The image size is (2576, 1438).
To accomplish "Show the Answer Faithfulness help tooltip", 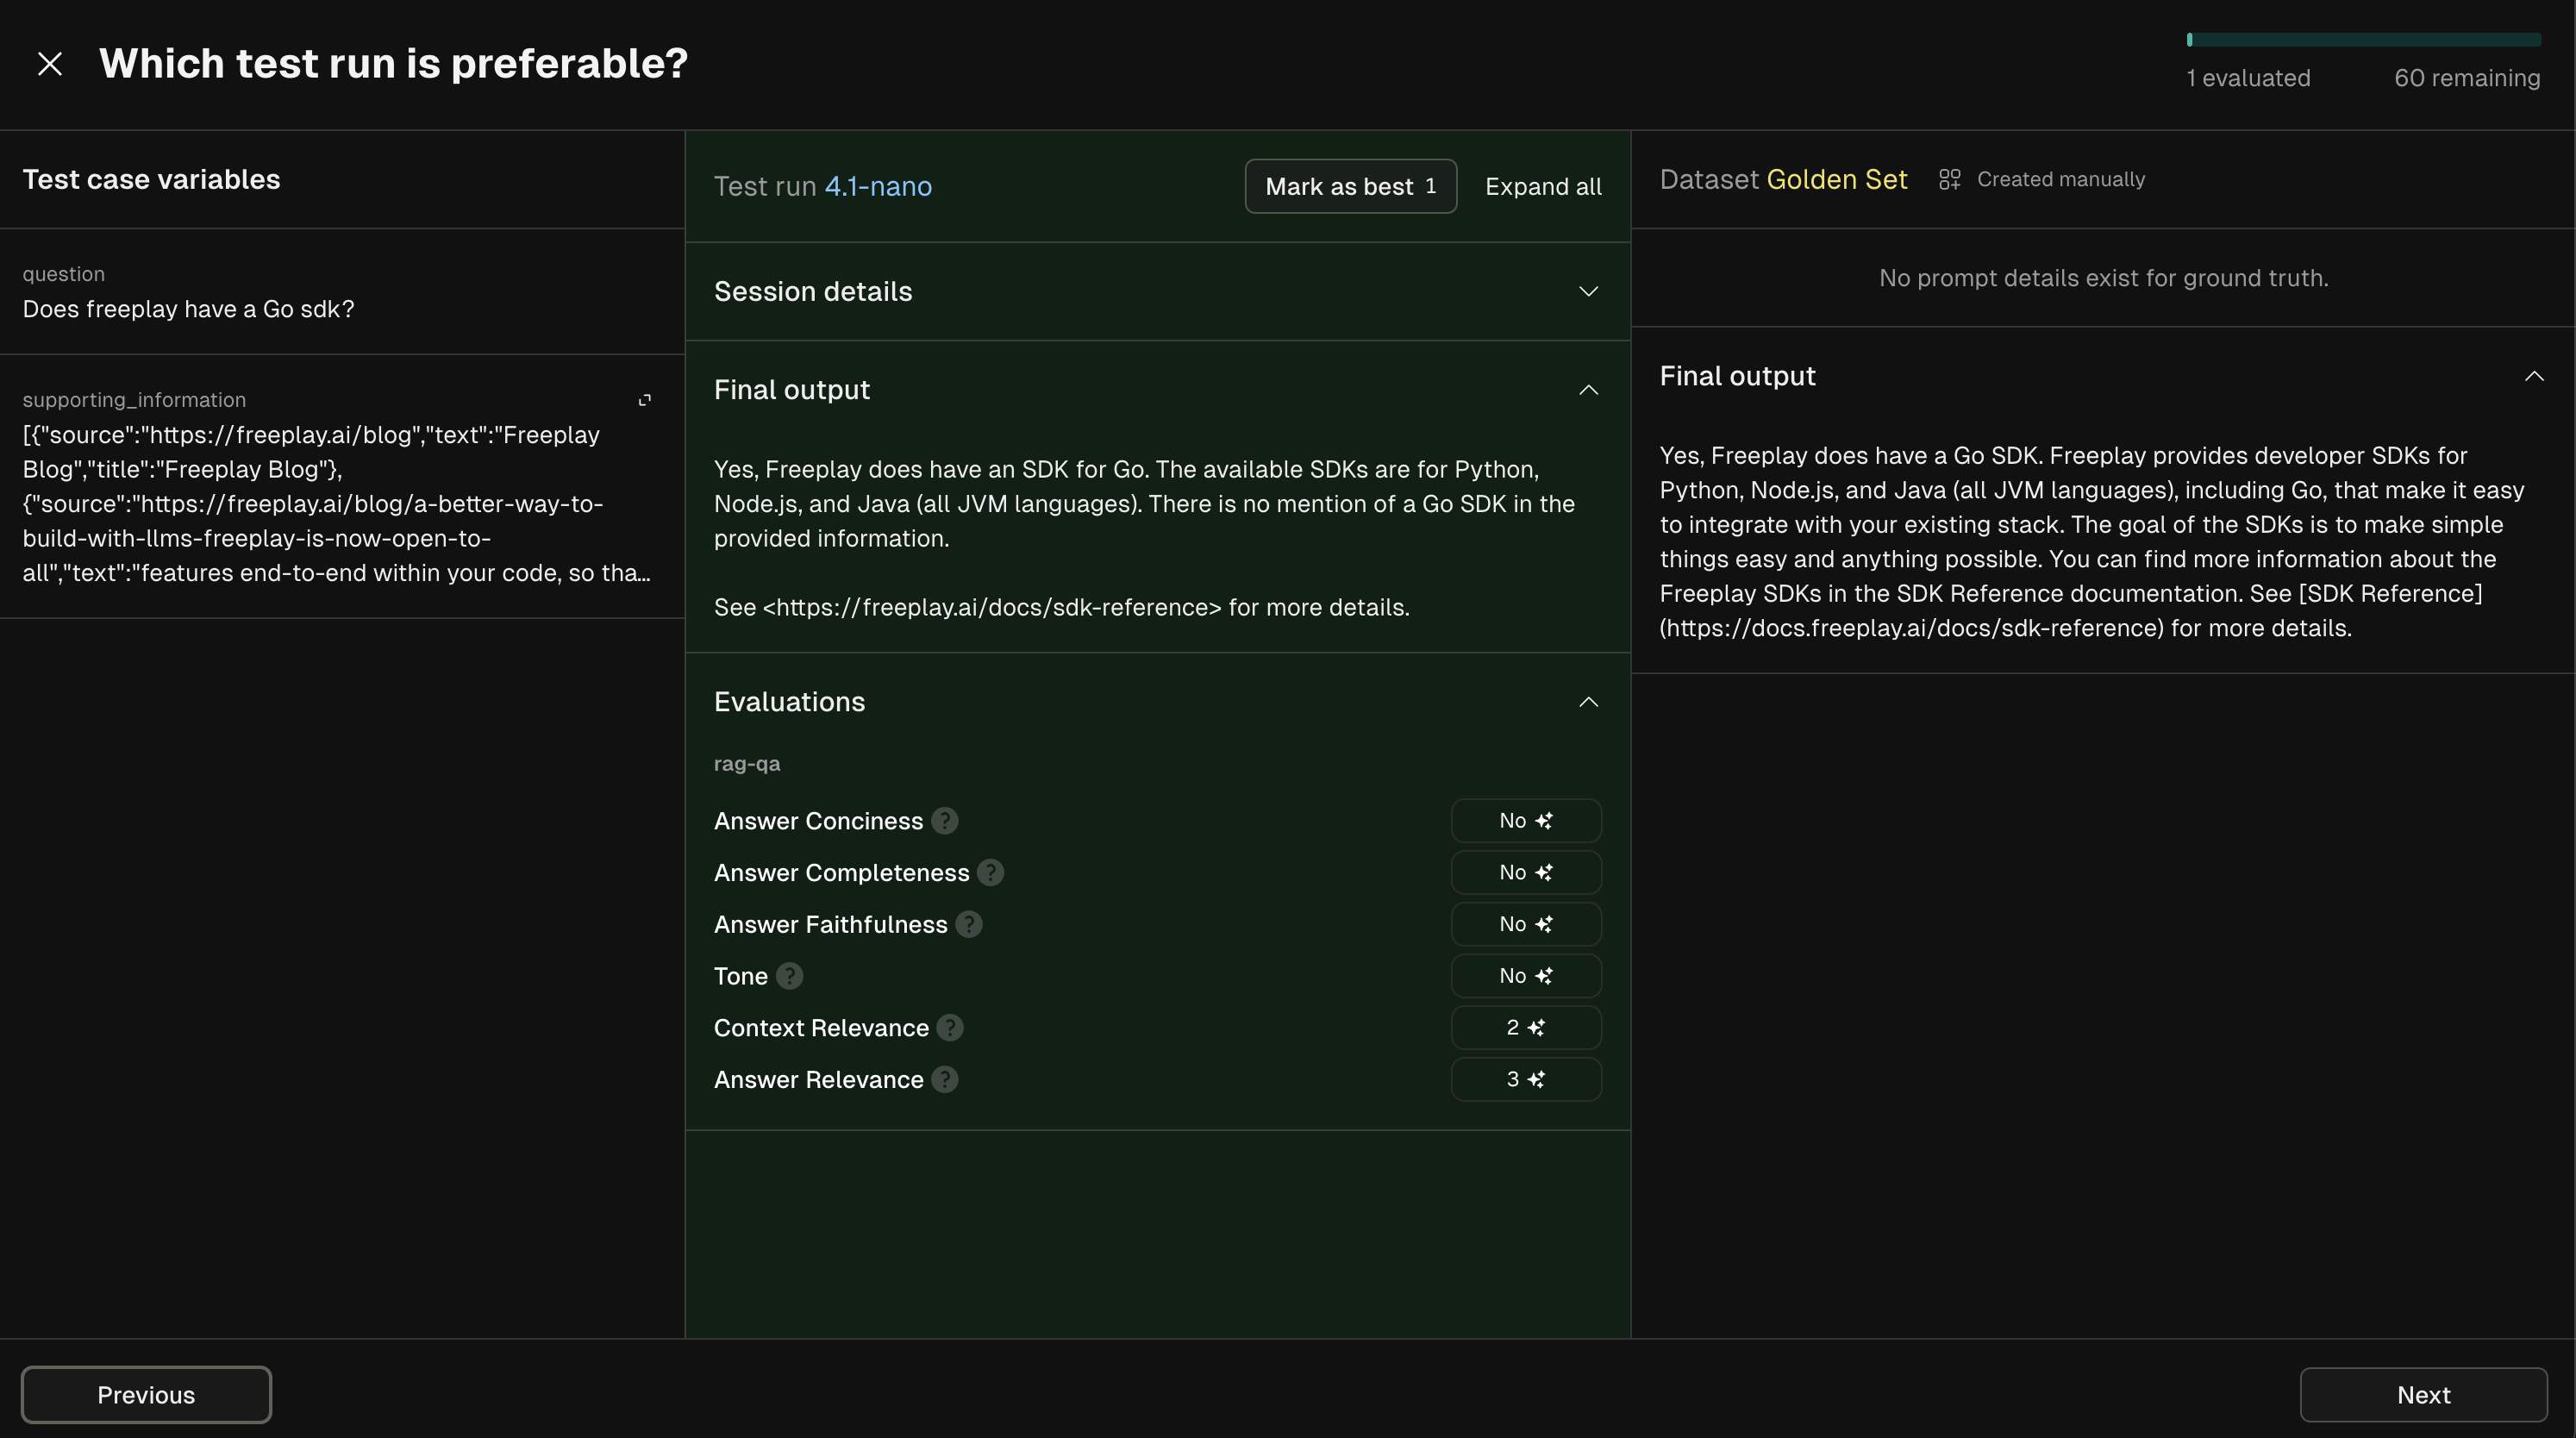I will pos(968,924).
